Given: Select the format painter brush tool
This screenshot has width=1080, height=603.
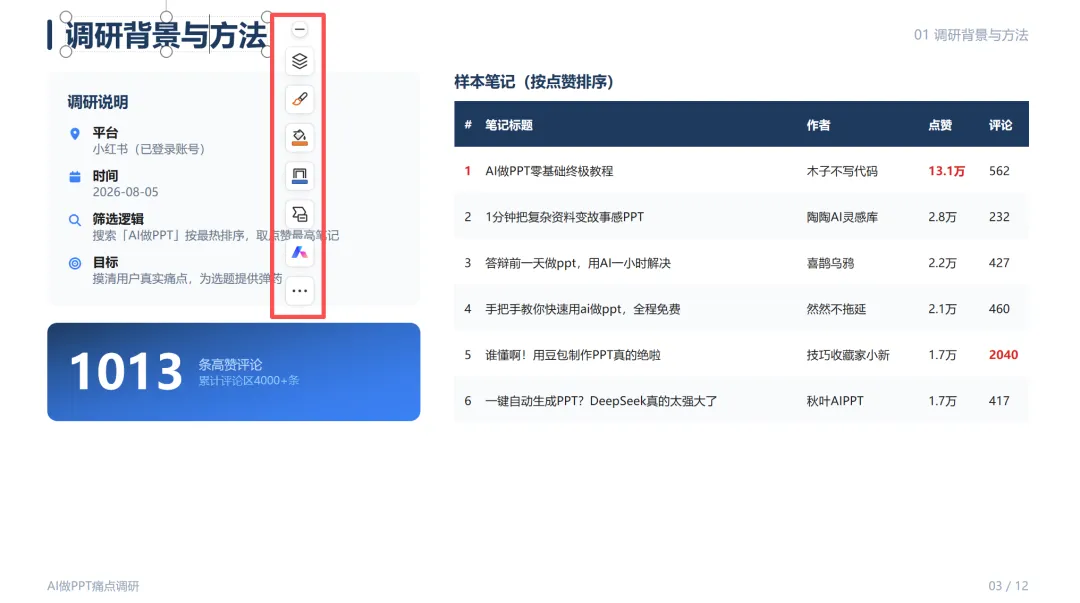Looking at the screenshot, I should click(x=299, y=99).
